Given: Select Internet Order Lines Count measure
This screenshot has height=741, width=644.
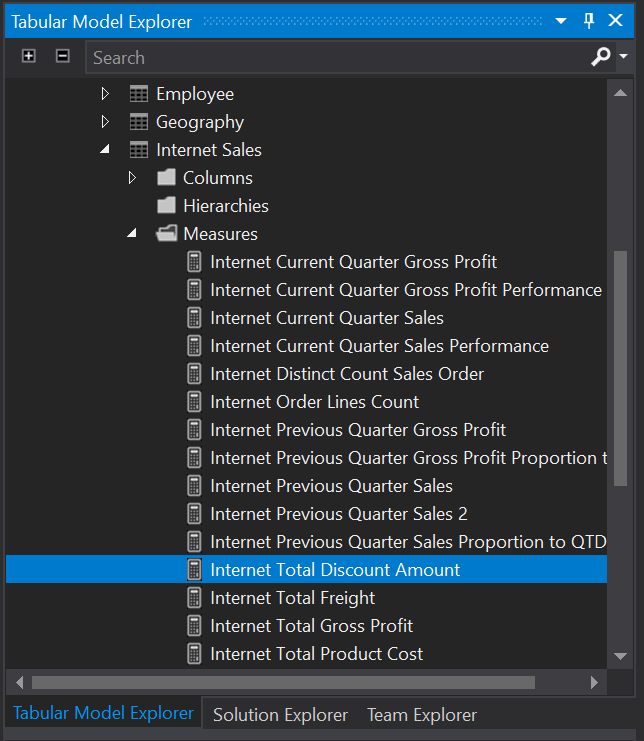Looking at the screenshot, I should pyautogui.click(x=314, y=402).
